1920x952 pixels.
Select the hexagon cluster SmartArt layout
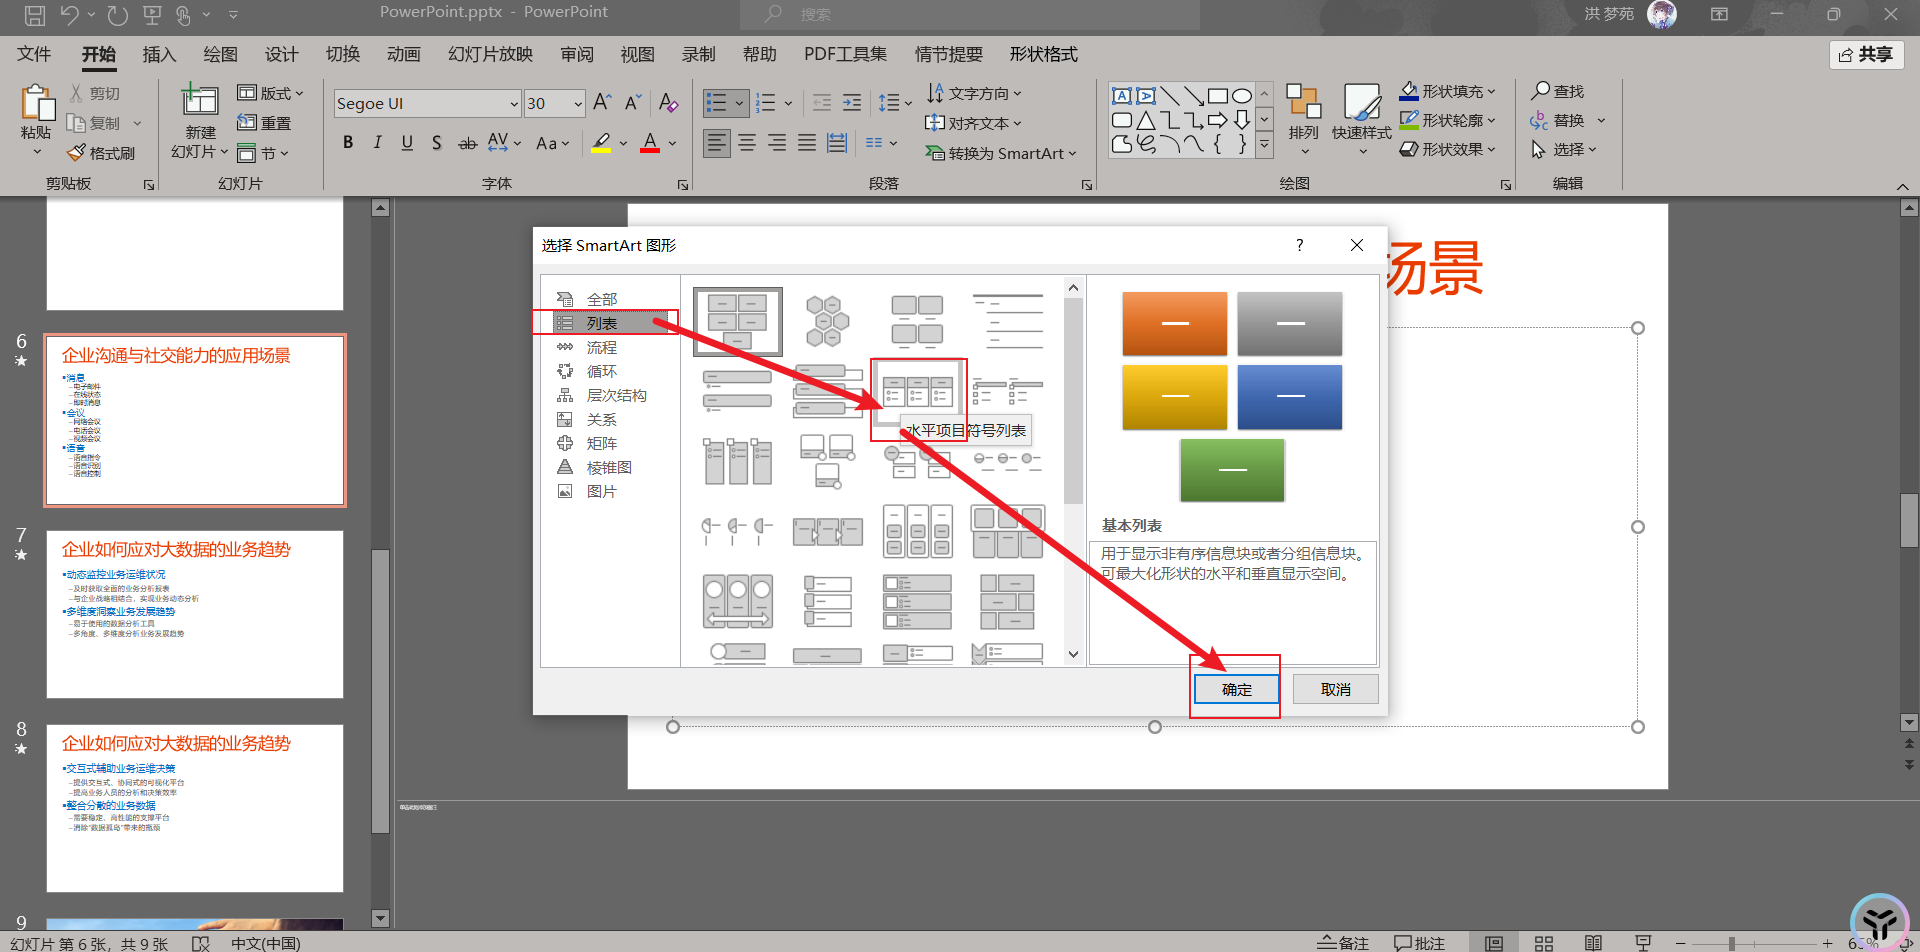tap(828, 321)
